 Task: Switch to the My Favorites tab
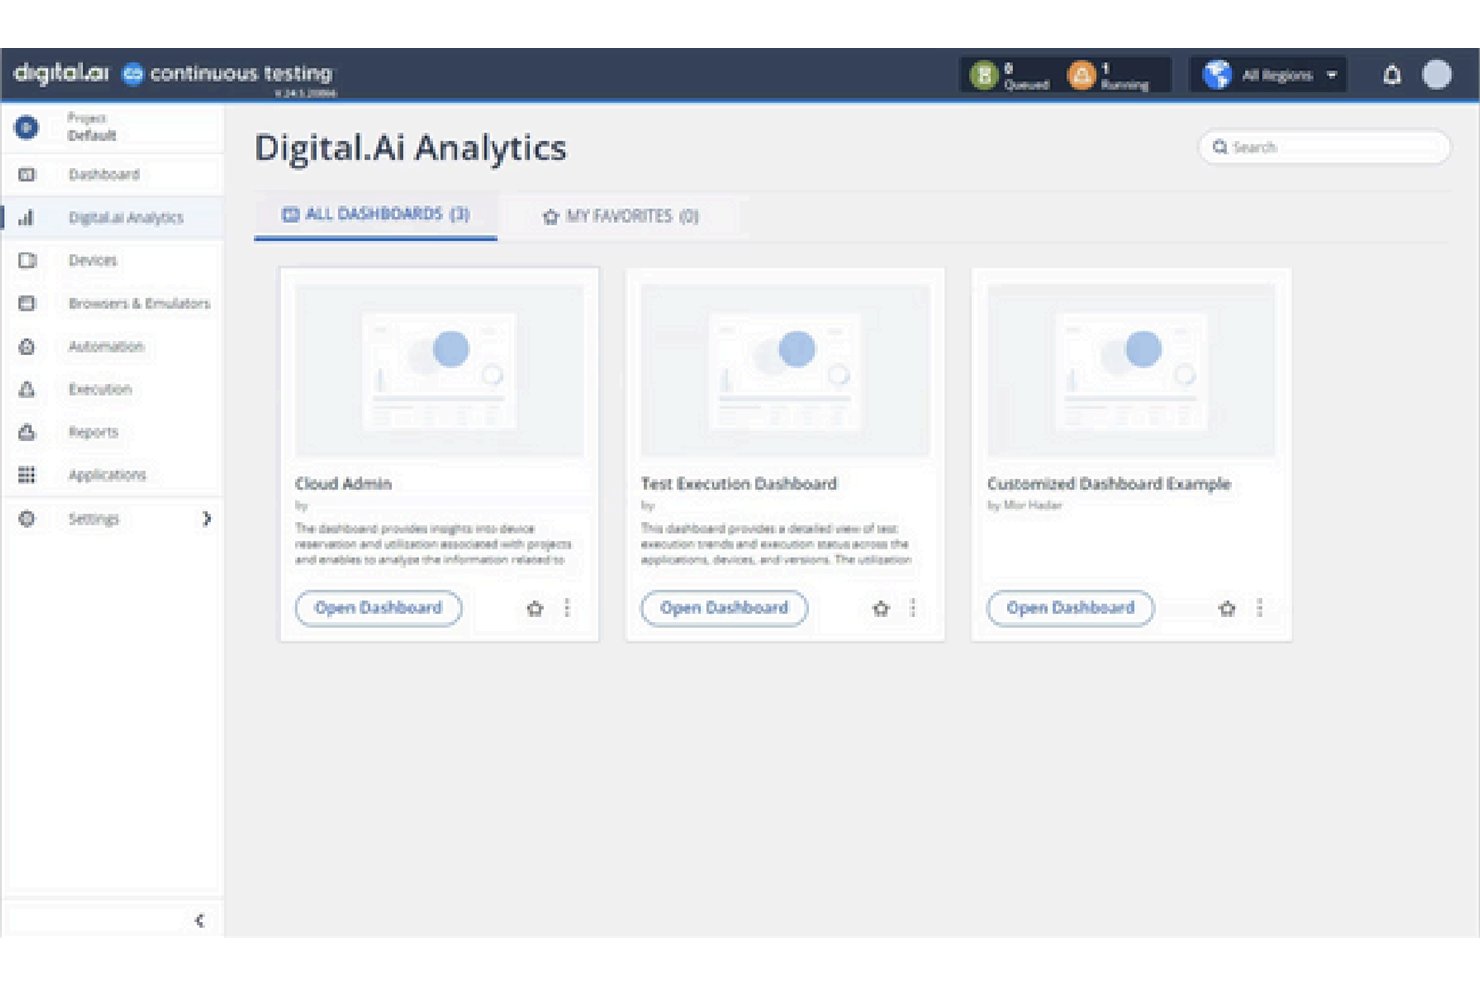point(621,216)
